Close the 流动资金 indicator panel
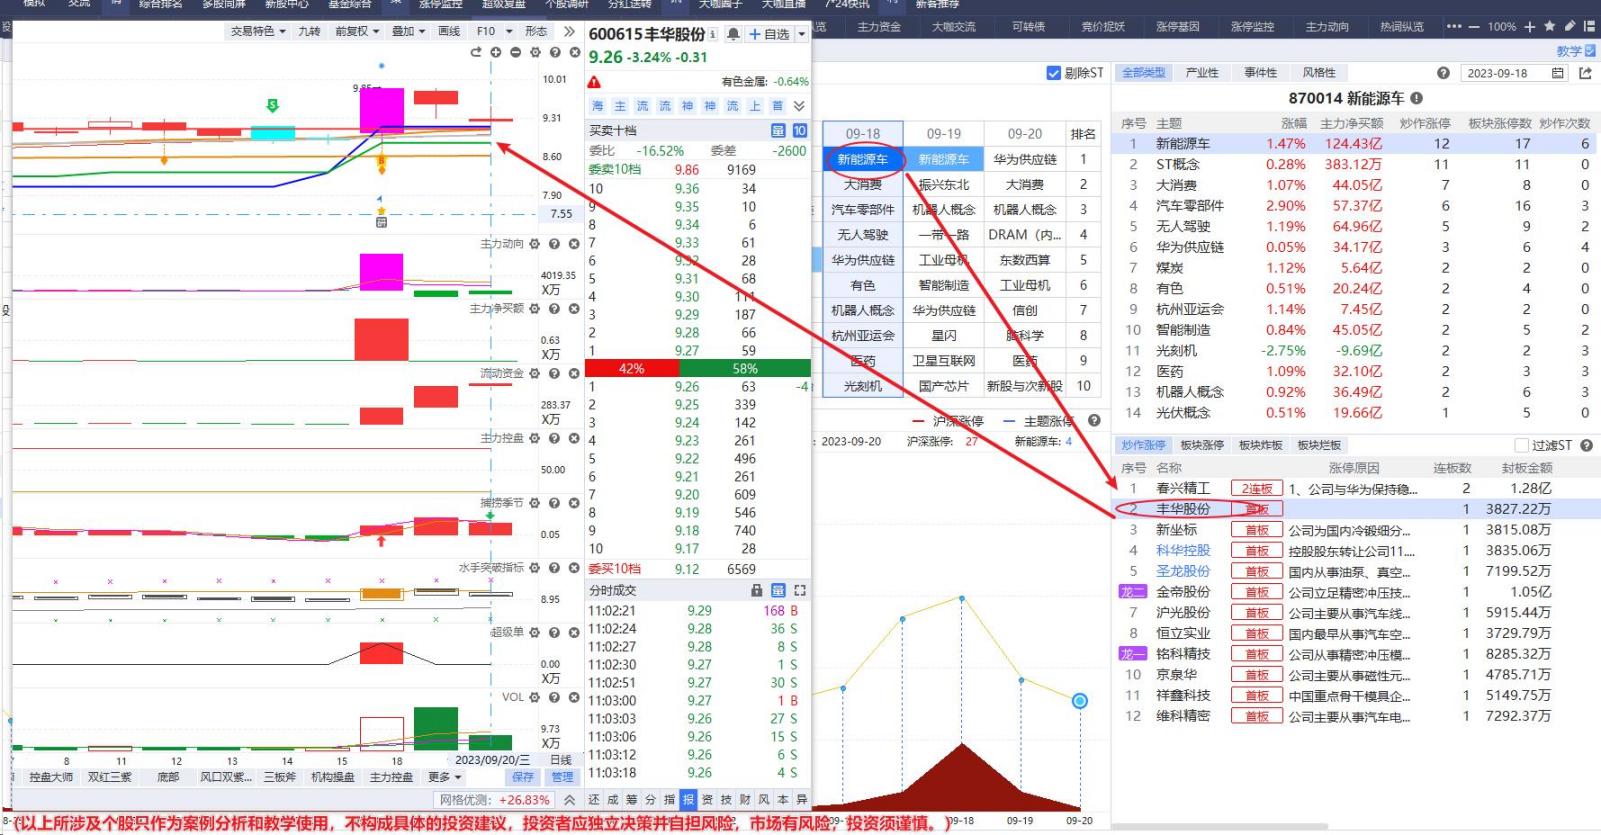This screenshot has height=835, width=1601. click(x=574, y=373)
